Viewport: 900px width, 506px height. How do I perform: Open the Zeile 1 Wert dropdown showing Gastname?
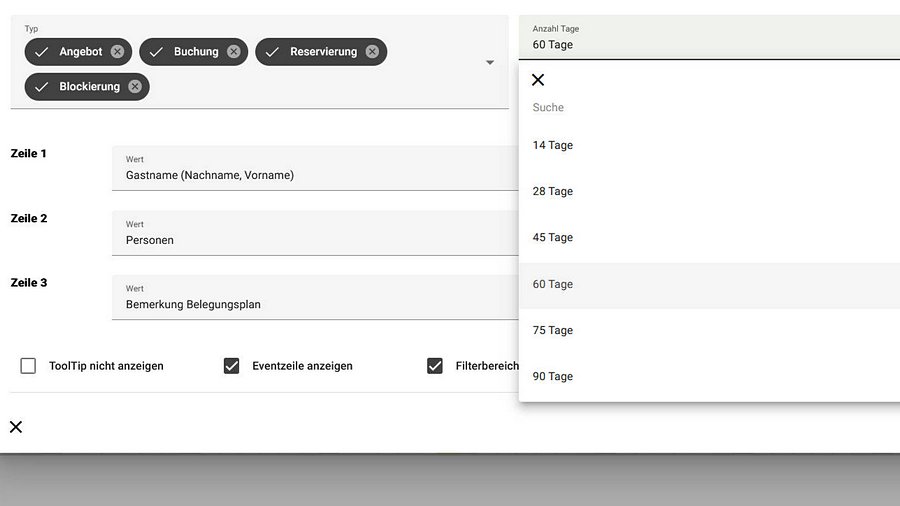point(315,168)
